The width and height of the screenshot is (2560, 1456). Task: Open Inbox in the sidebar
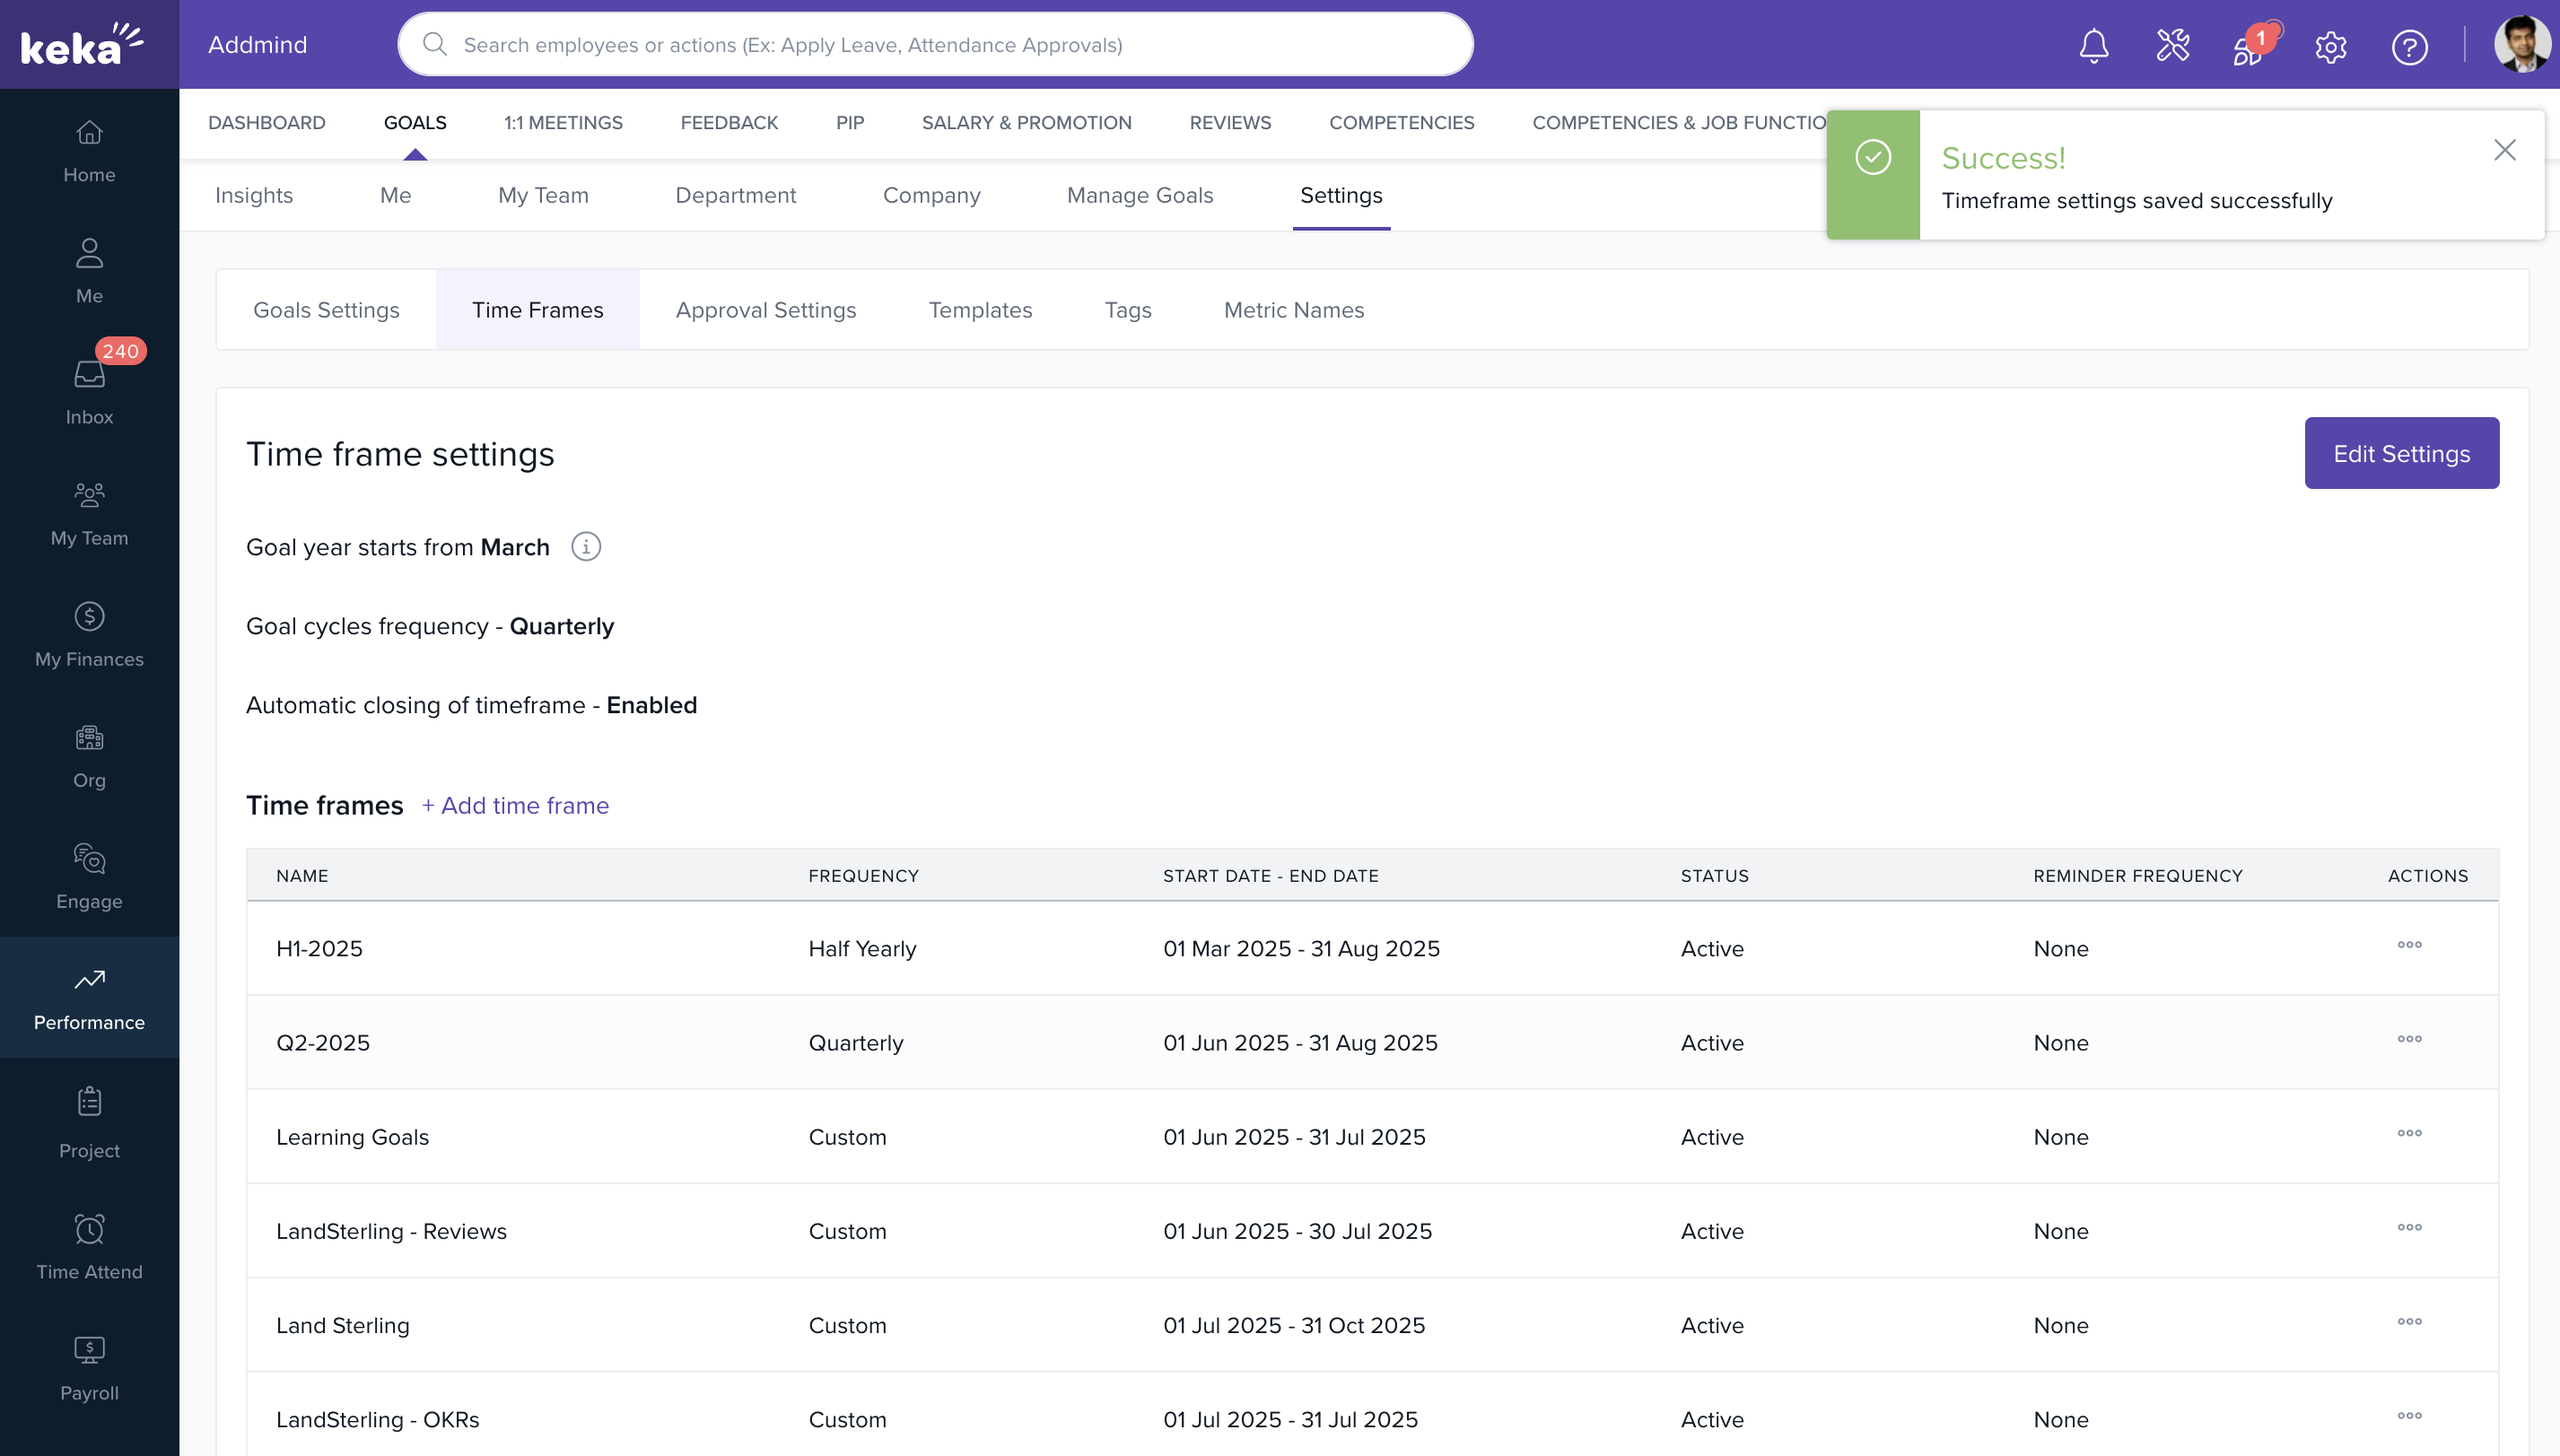(89, 391)
